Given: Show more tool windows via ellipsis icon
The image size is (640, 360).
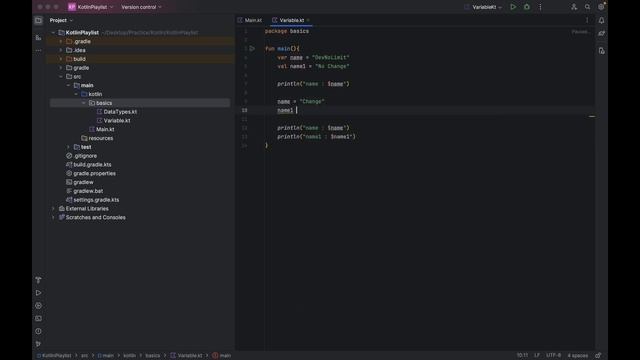Looking at the screenshot, I should tap(38, 51).
